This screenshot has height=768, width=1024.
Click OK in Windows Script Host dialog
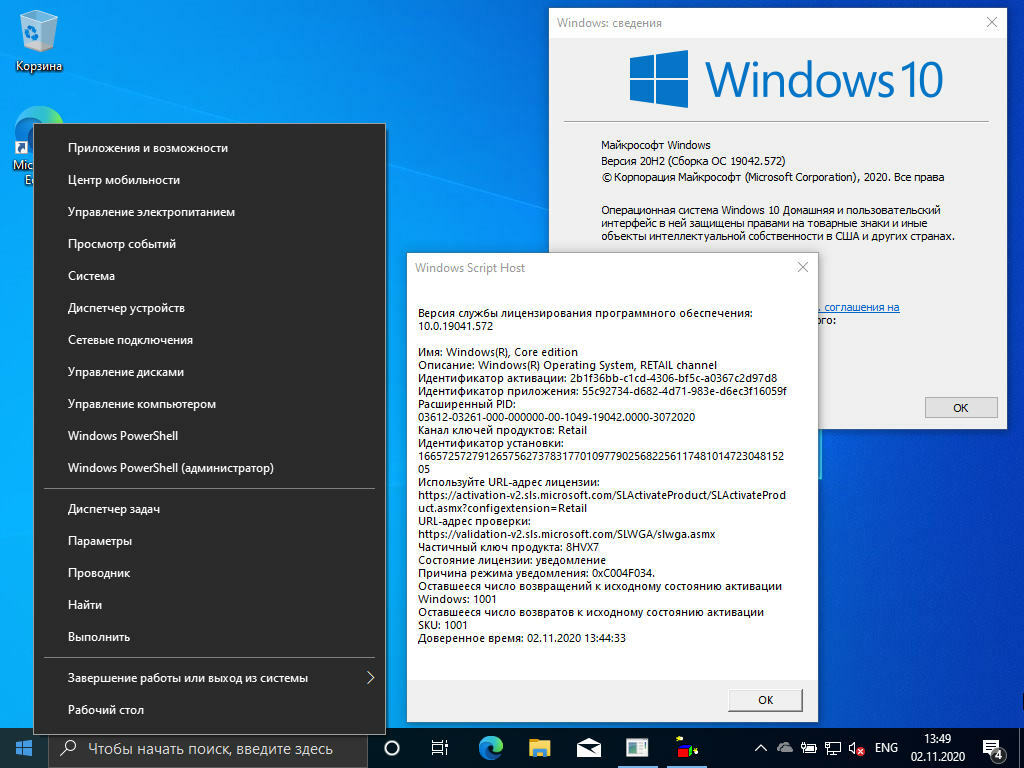[765, 700]
